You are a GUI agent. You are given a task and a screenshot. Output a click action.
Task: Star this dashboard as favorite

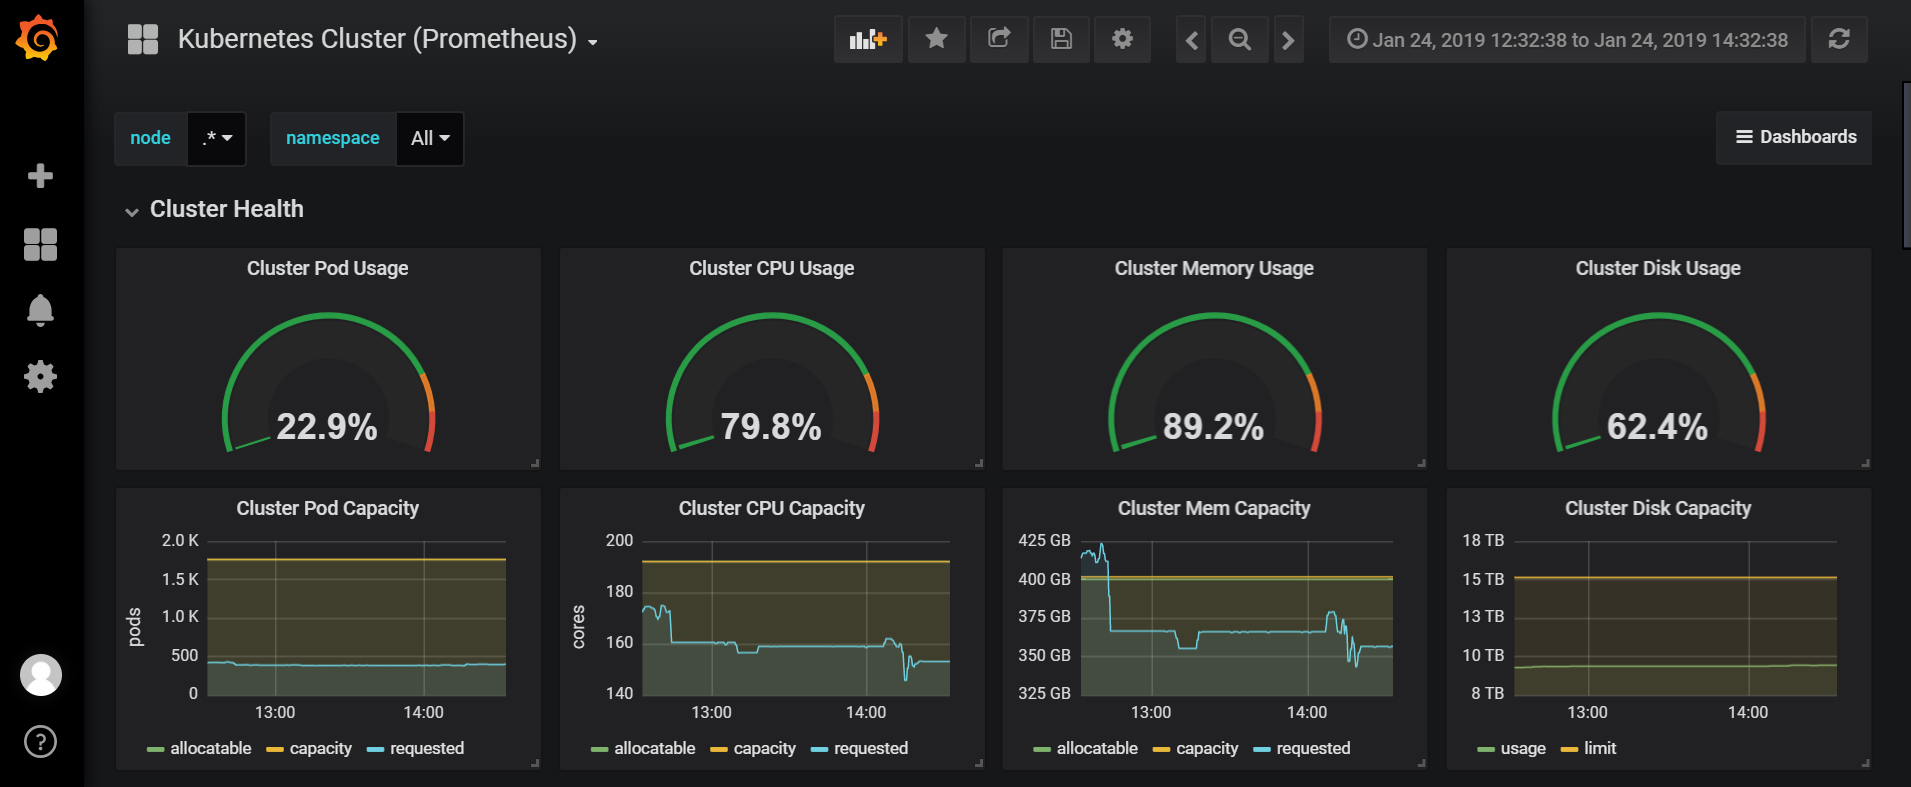click(x=936, y=40)
